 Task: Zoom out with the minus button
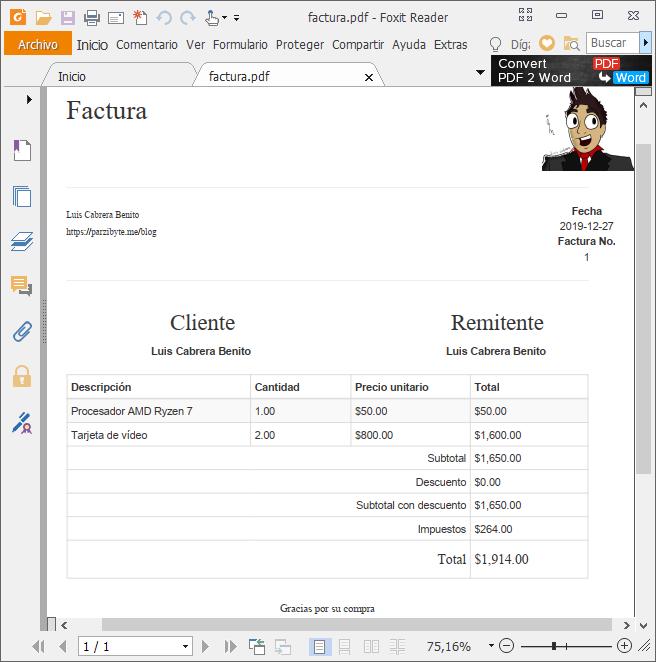point(507,646)
